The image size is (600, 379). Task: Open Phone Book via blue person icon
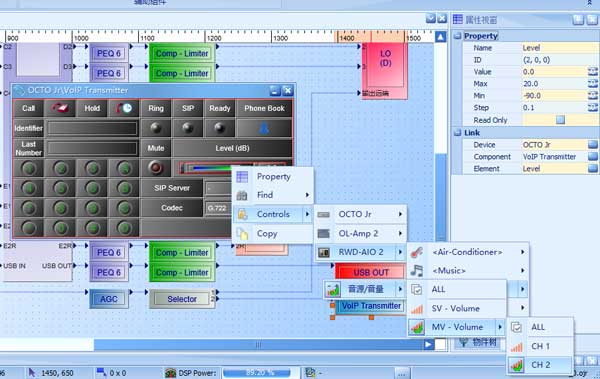264,128
